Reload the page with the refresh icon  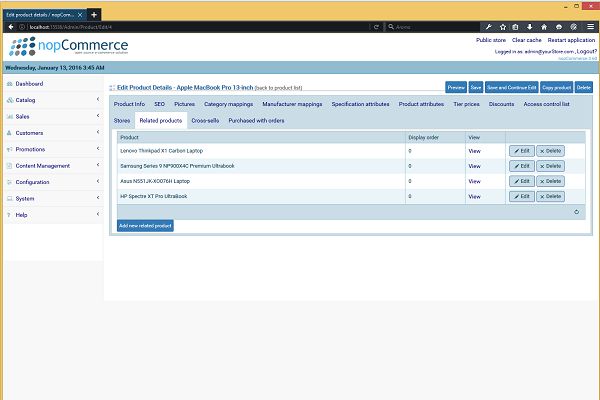click(376, 27)
